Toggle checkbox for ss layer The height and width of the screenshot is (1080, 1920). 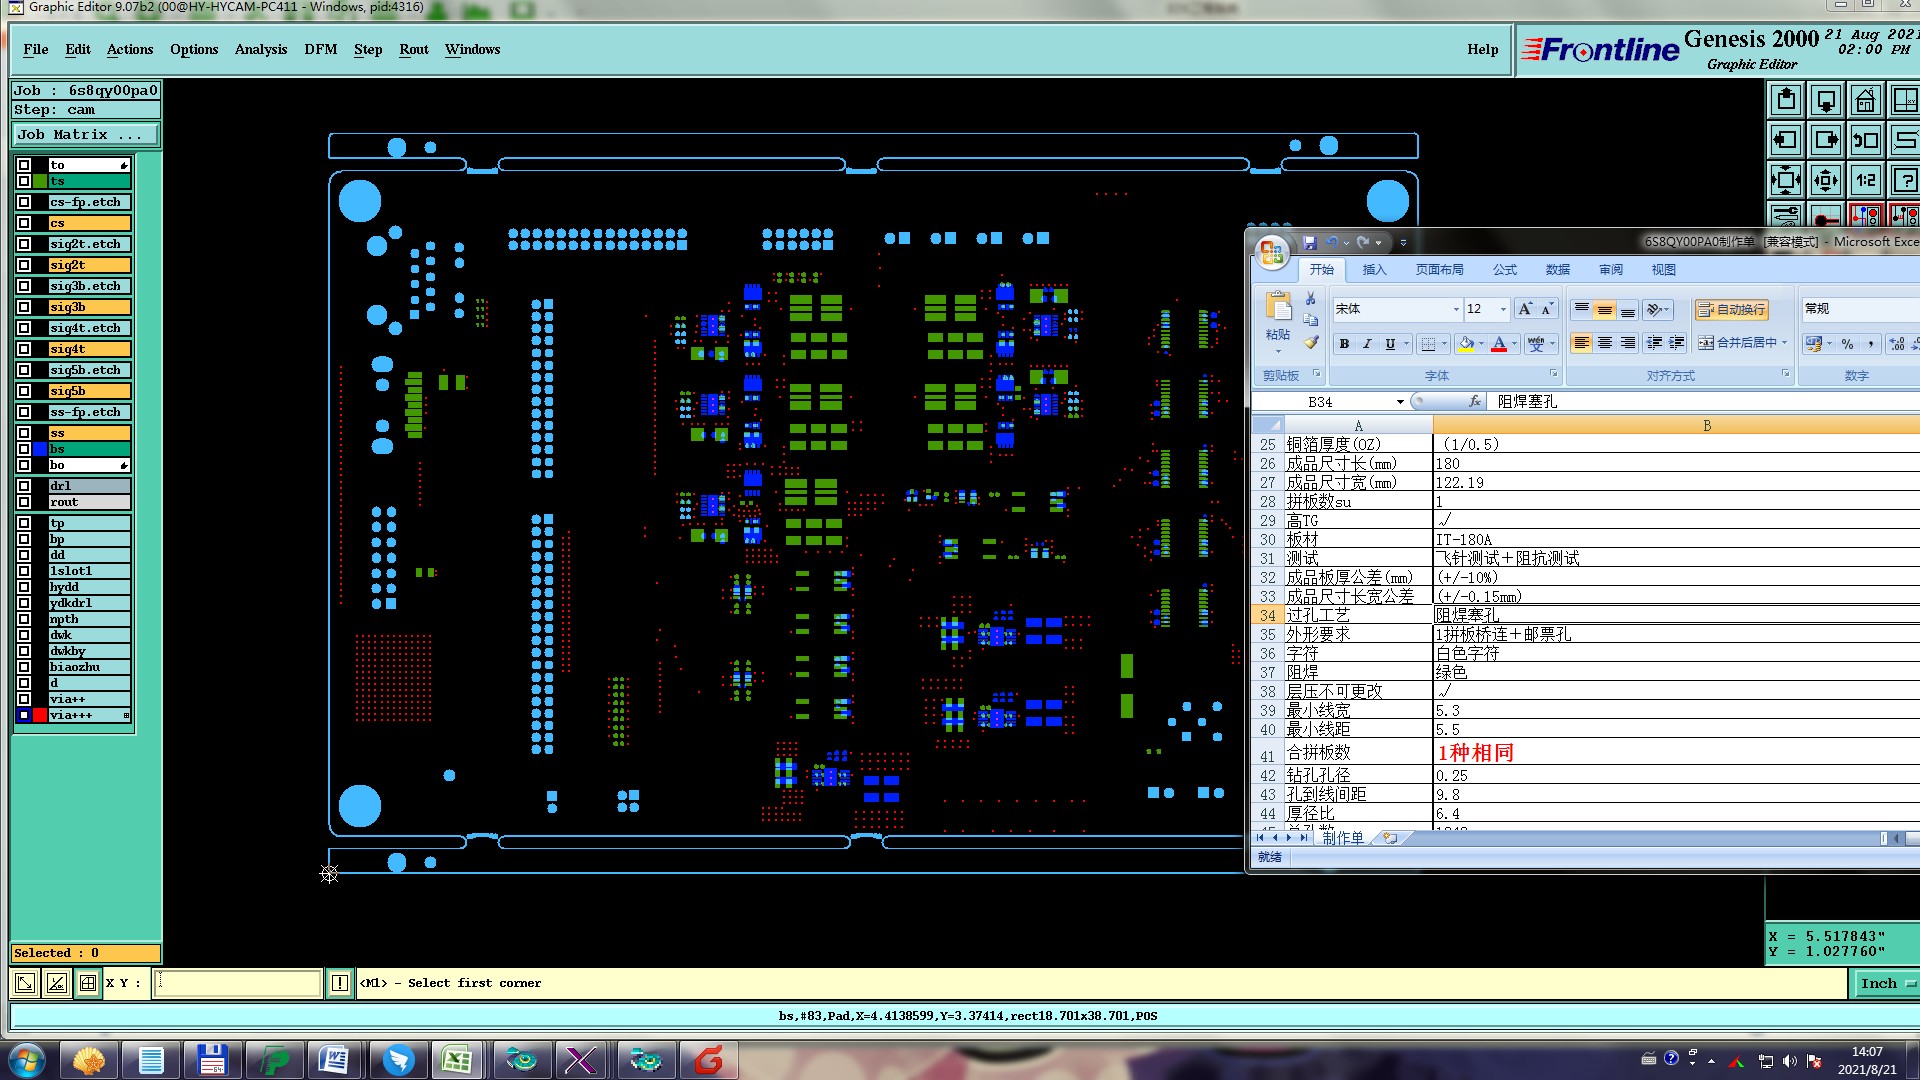[24, 433]
